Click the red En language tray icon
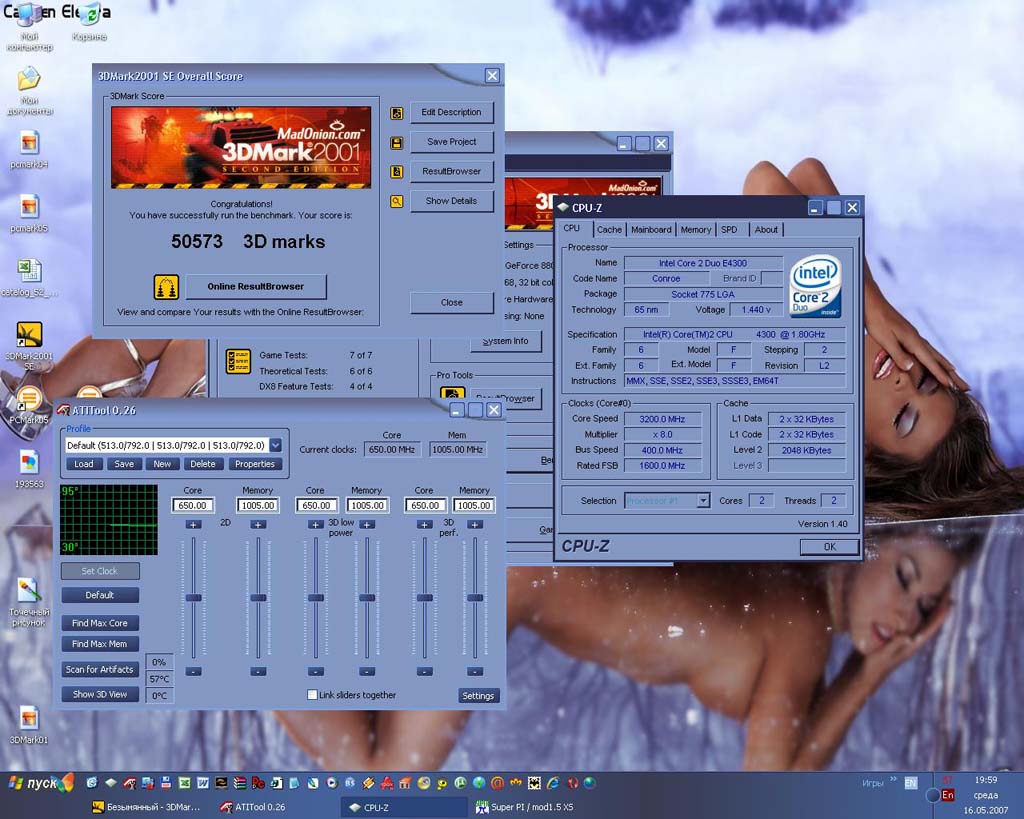The image size is (1024, 819). click(x=947, y=795)
